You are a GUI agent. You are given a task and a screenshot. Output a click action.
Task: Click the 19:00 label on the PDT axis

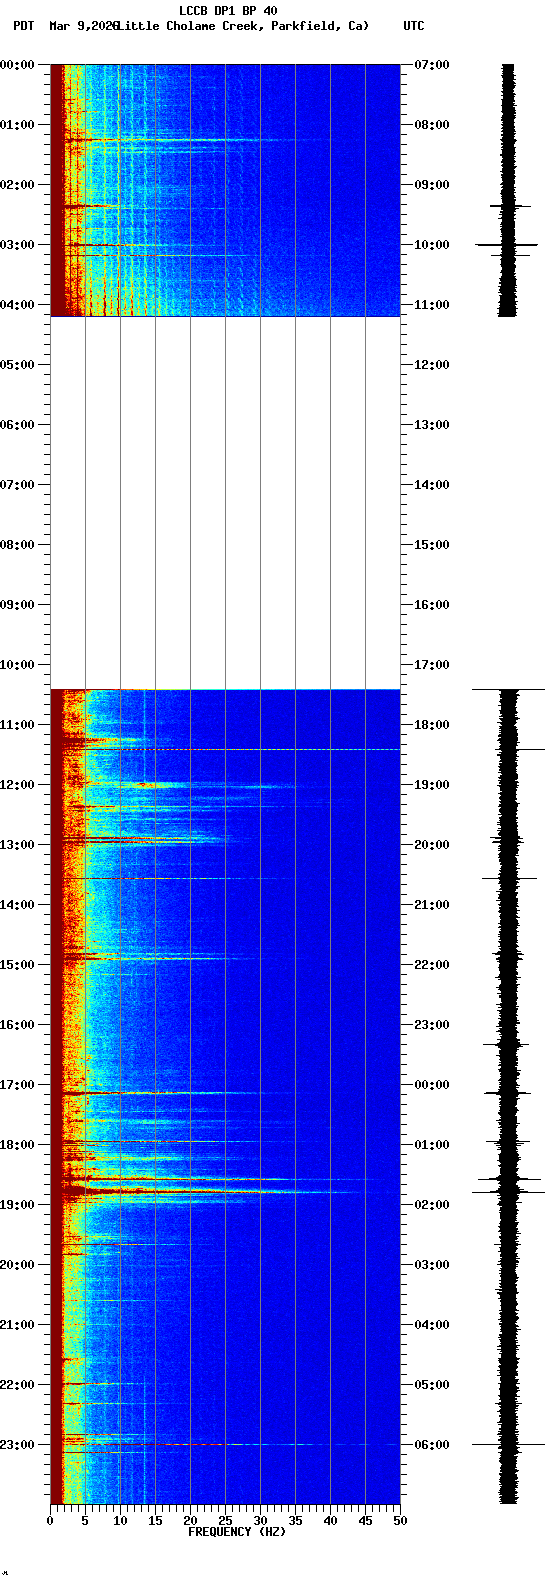tap(16, 1204)
